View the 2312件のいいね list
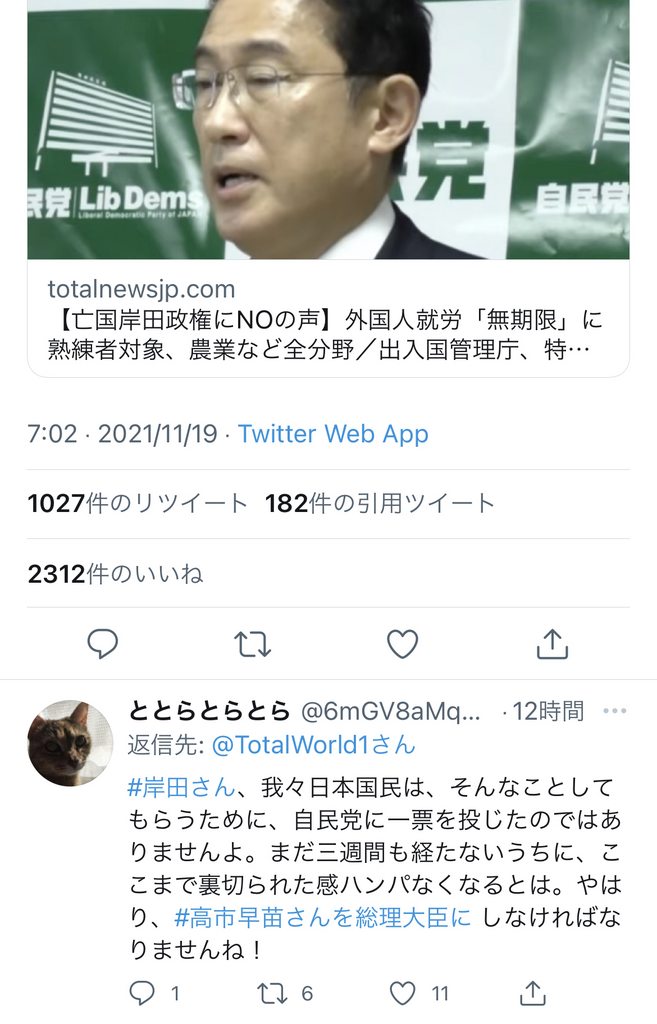657x1024 pixels. pyautogui.click(x=116, y=574)
